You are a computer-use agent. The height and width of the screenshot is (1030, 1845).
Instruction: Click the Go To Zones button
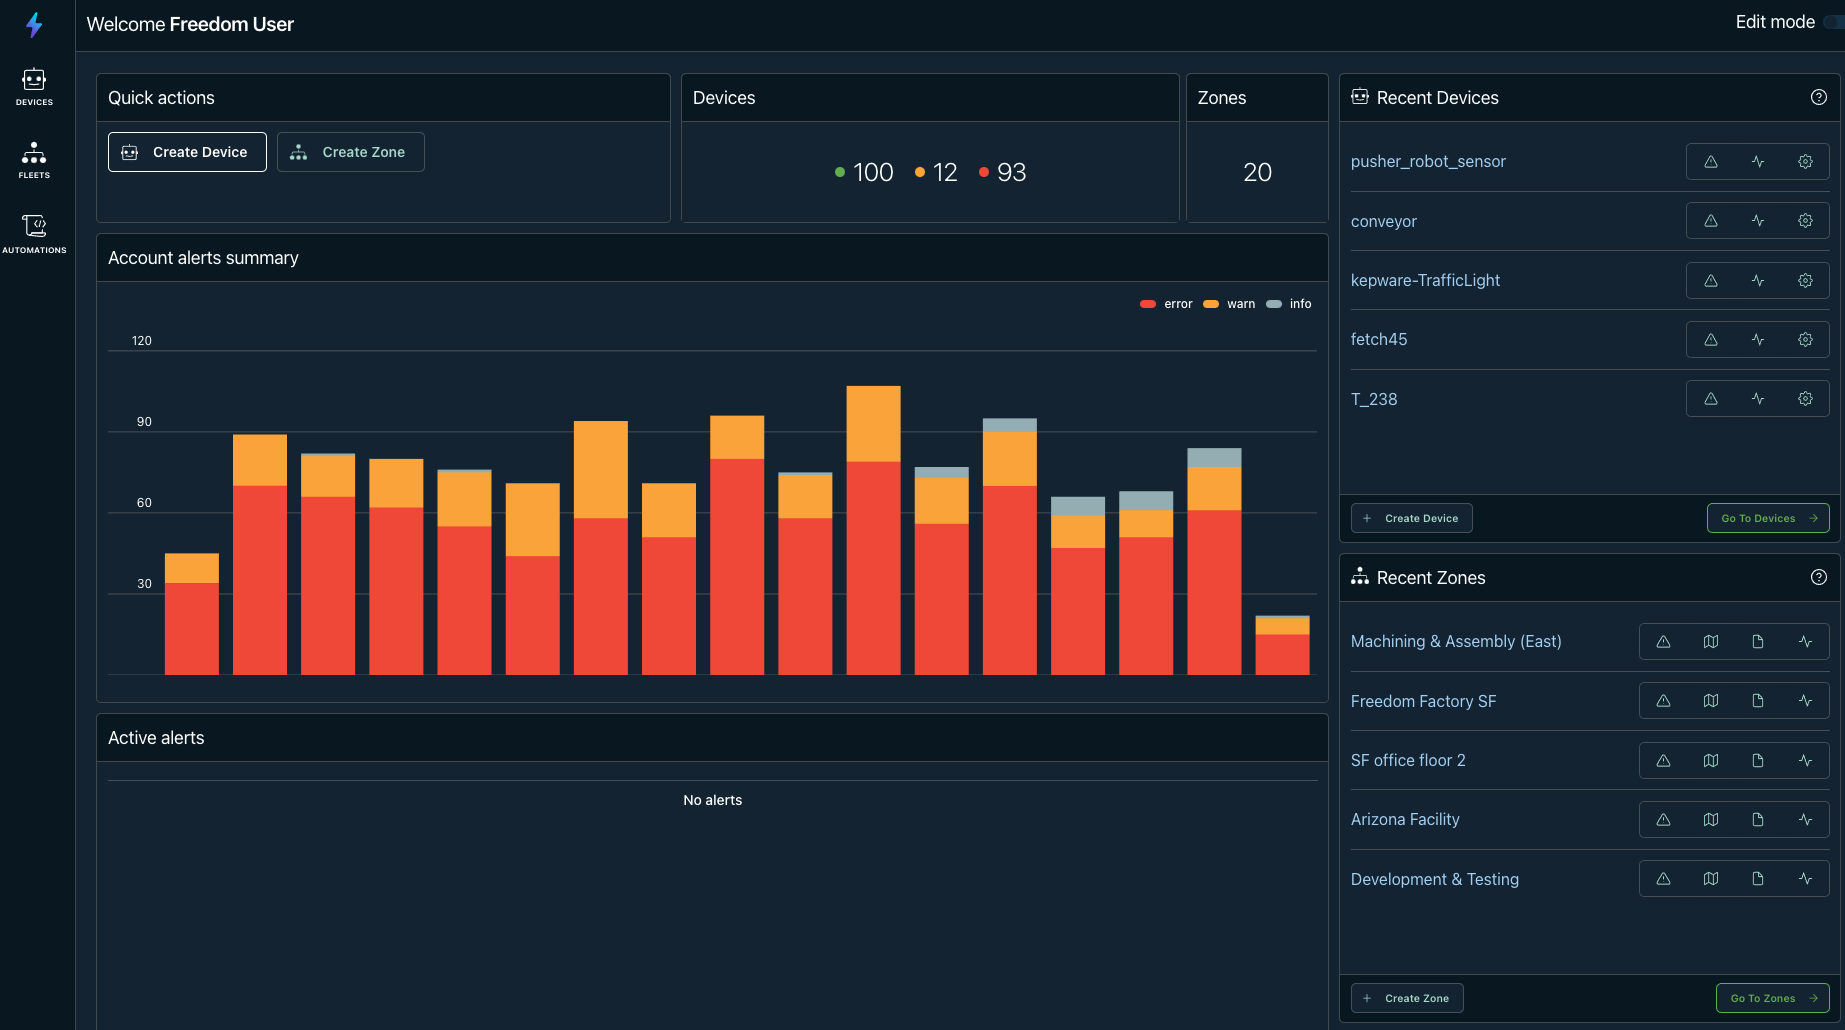coord(1773,998)
